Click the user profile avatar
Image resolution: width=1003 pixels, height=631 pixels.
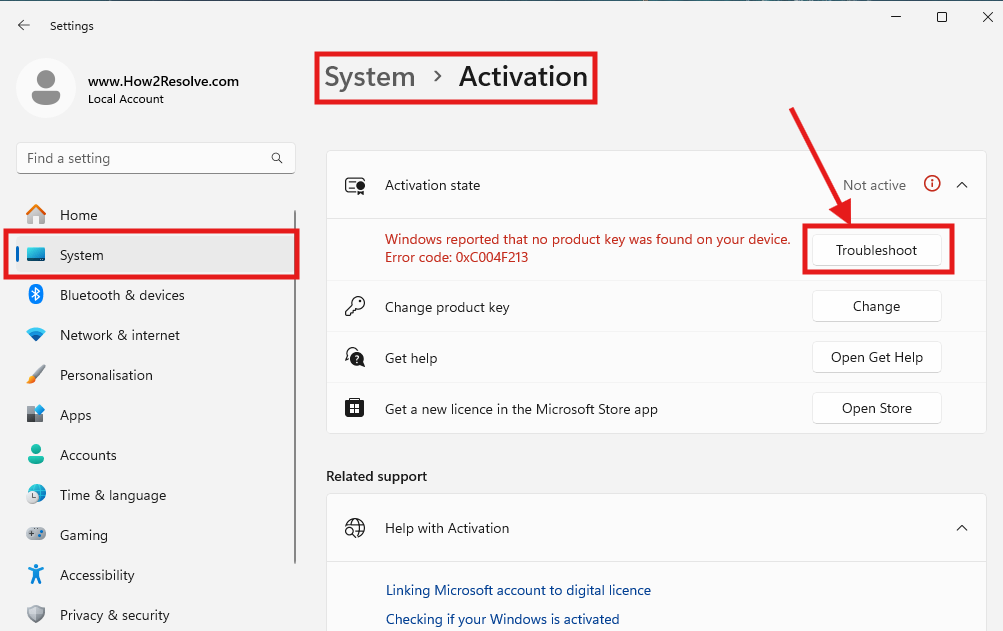pyautogui.click(x=46, y=88)
